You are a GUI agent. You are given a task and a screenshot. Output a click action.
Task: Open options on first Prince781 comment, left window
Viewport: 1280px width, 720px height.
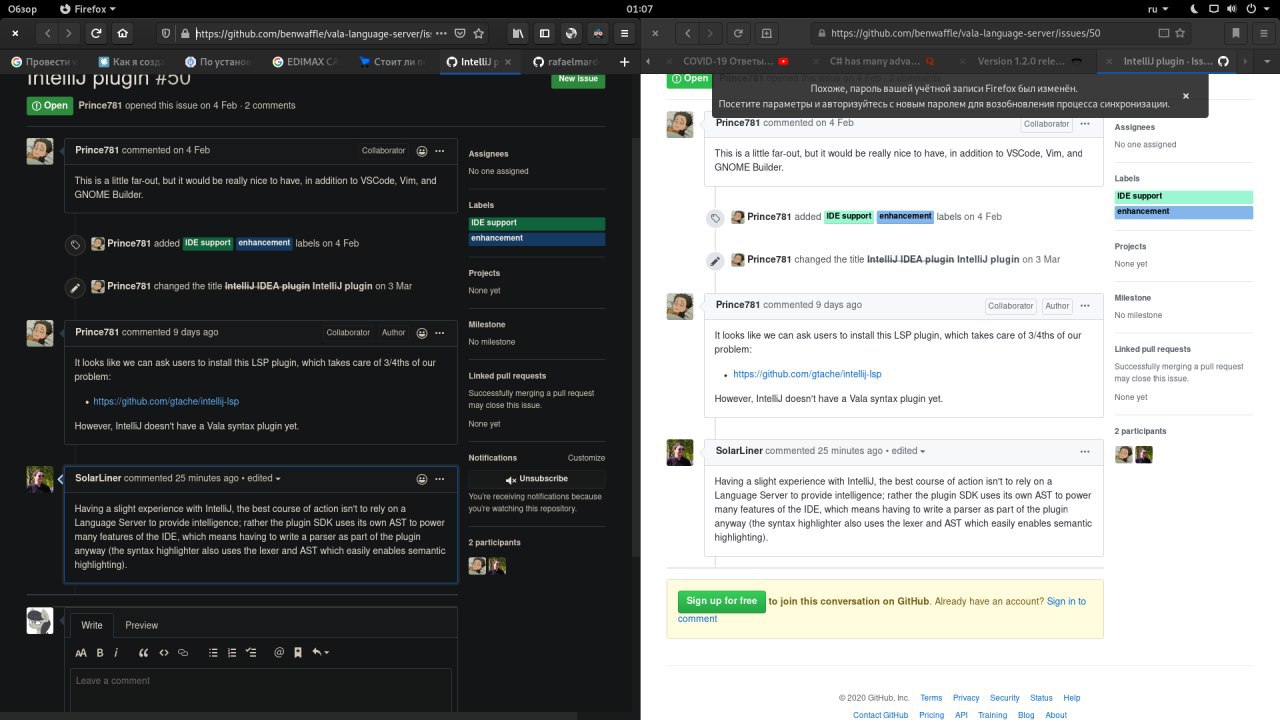tap(439, 151)
